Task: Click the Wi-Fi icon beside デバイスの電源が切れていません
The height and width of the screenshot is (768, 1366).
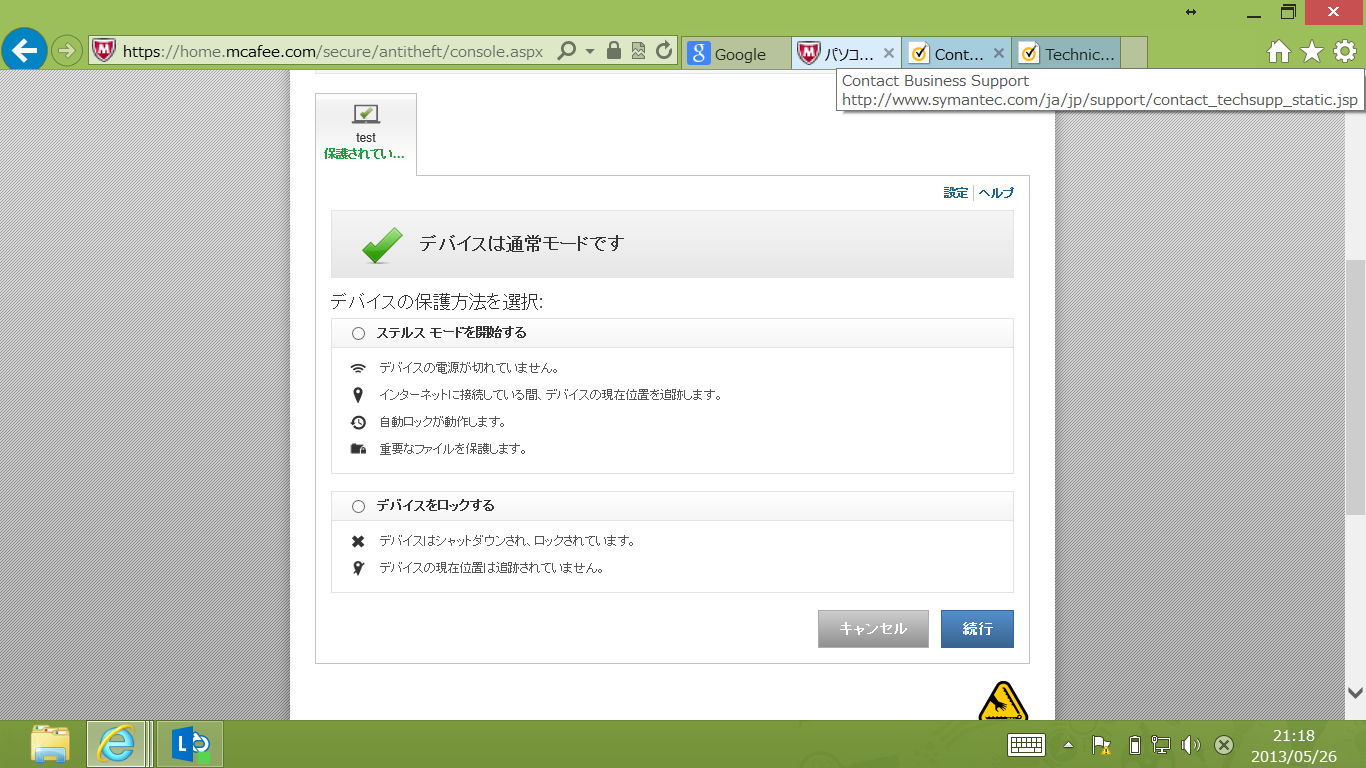Action: pos(359,368)
